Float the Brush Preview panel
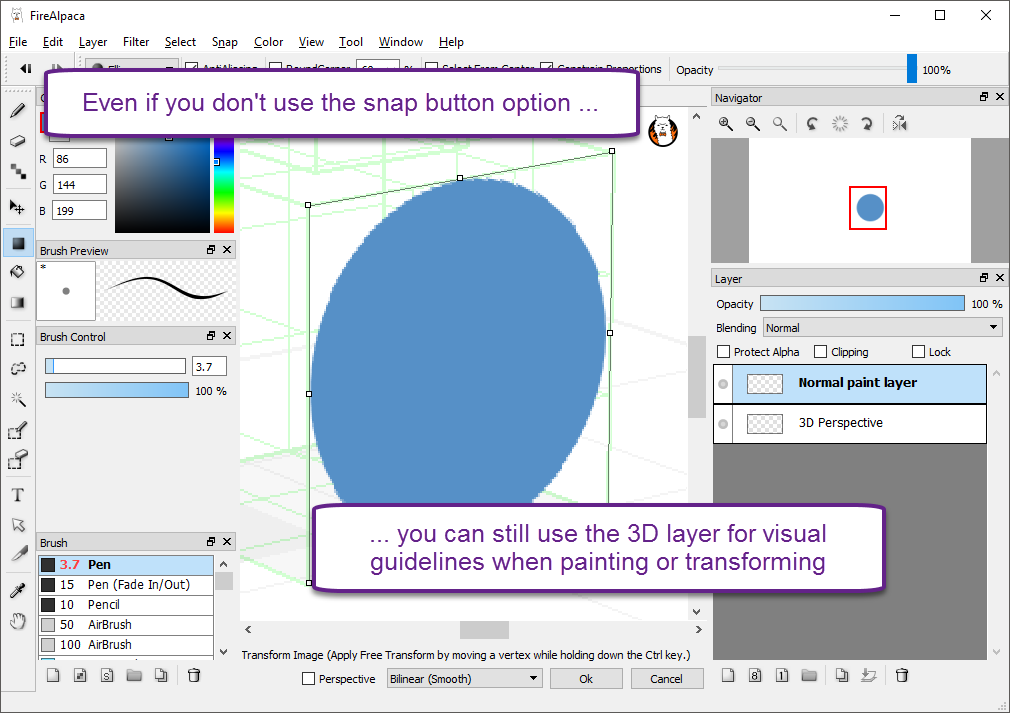 [x=211, y=250]
